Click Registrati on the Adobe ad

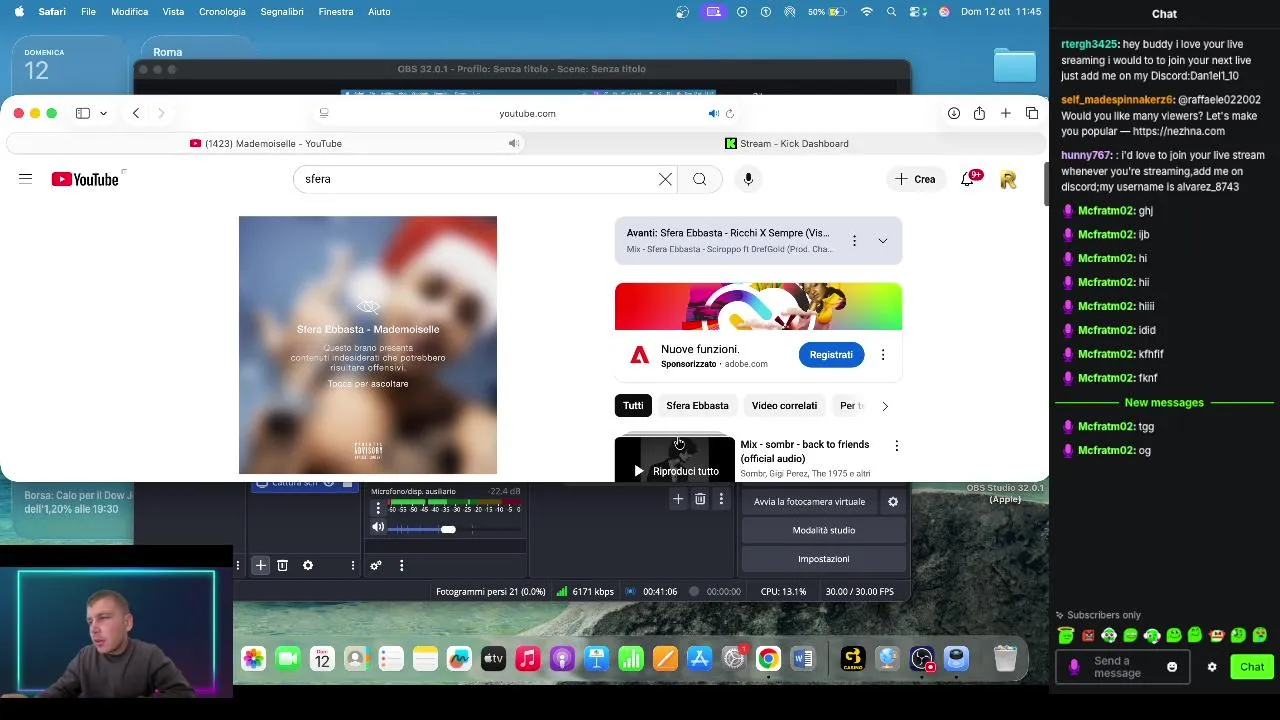click(x=831, y=355)
